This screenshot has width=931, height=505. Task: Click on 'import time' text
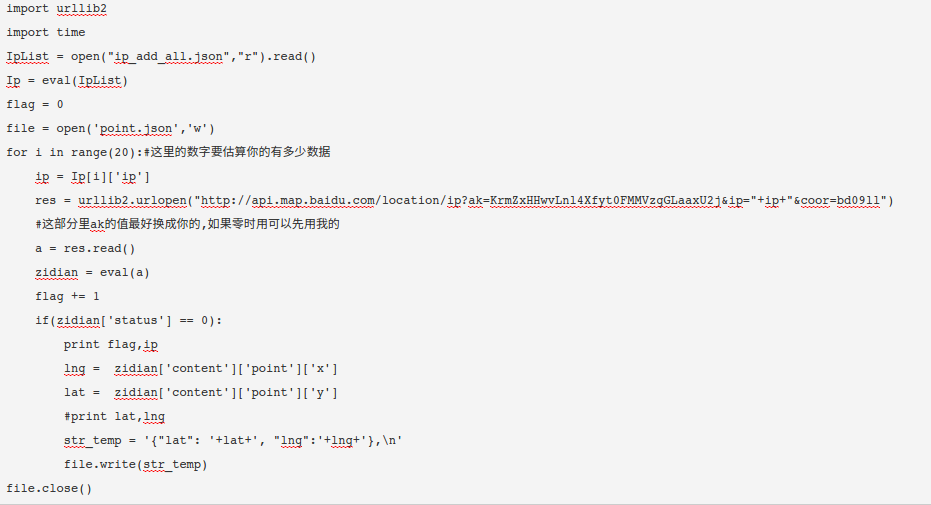pyautogui.click(x=46, y=33)
